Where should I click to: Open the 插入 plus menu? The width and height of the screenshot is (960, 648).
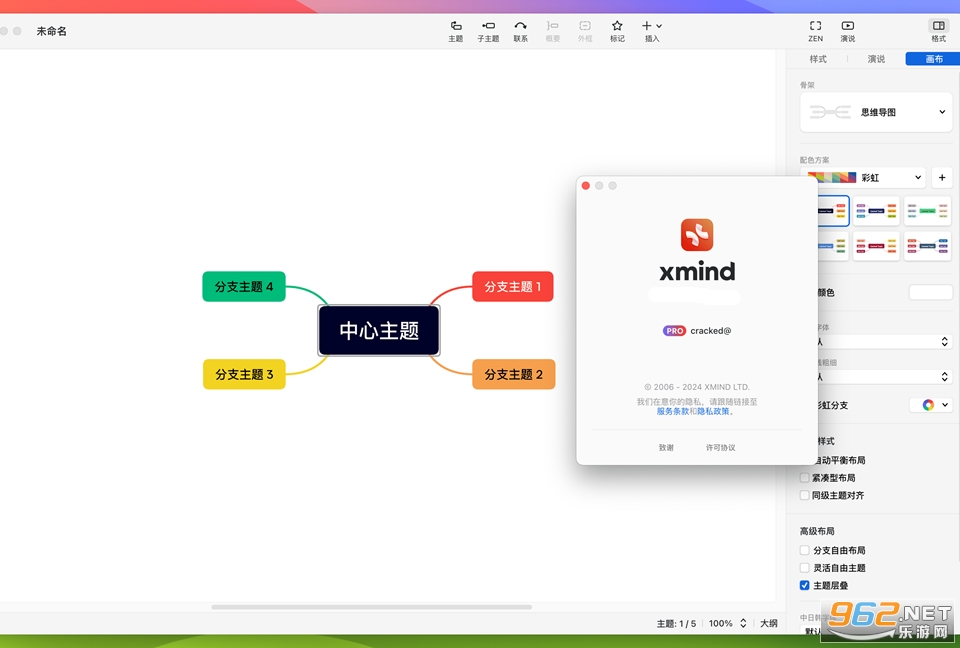tap(651, 31)
